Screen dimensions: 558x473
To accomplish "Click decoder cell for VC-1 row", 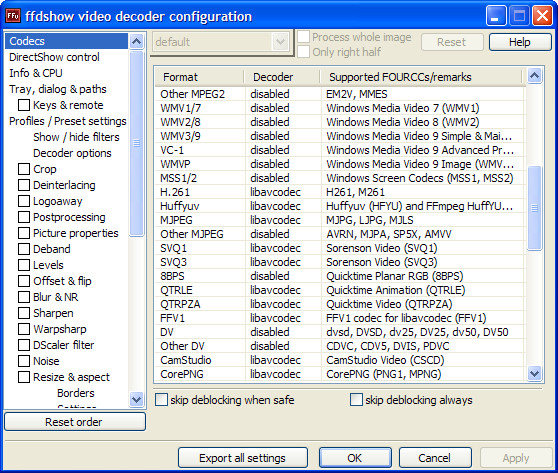I will 283,150.
